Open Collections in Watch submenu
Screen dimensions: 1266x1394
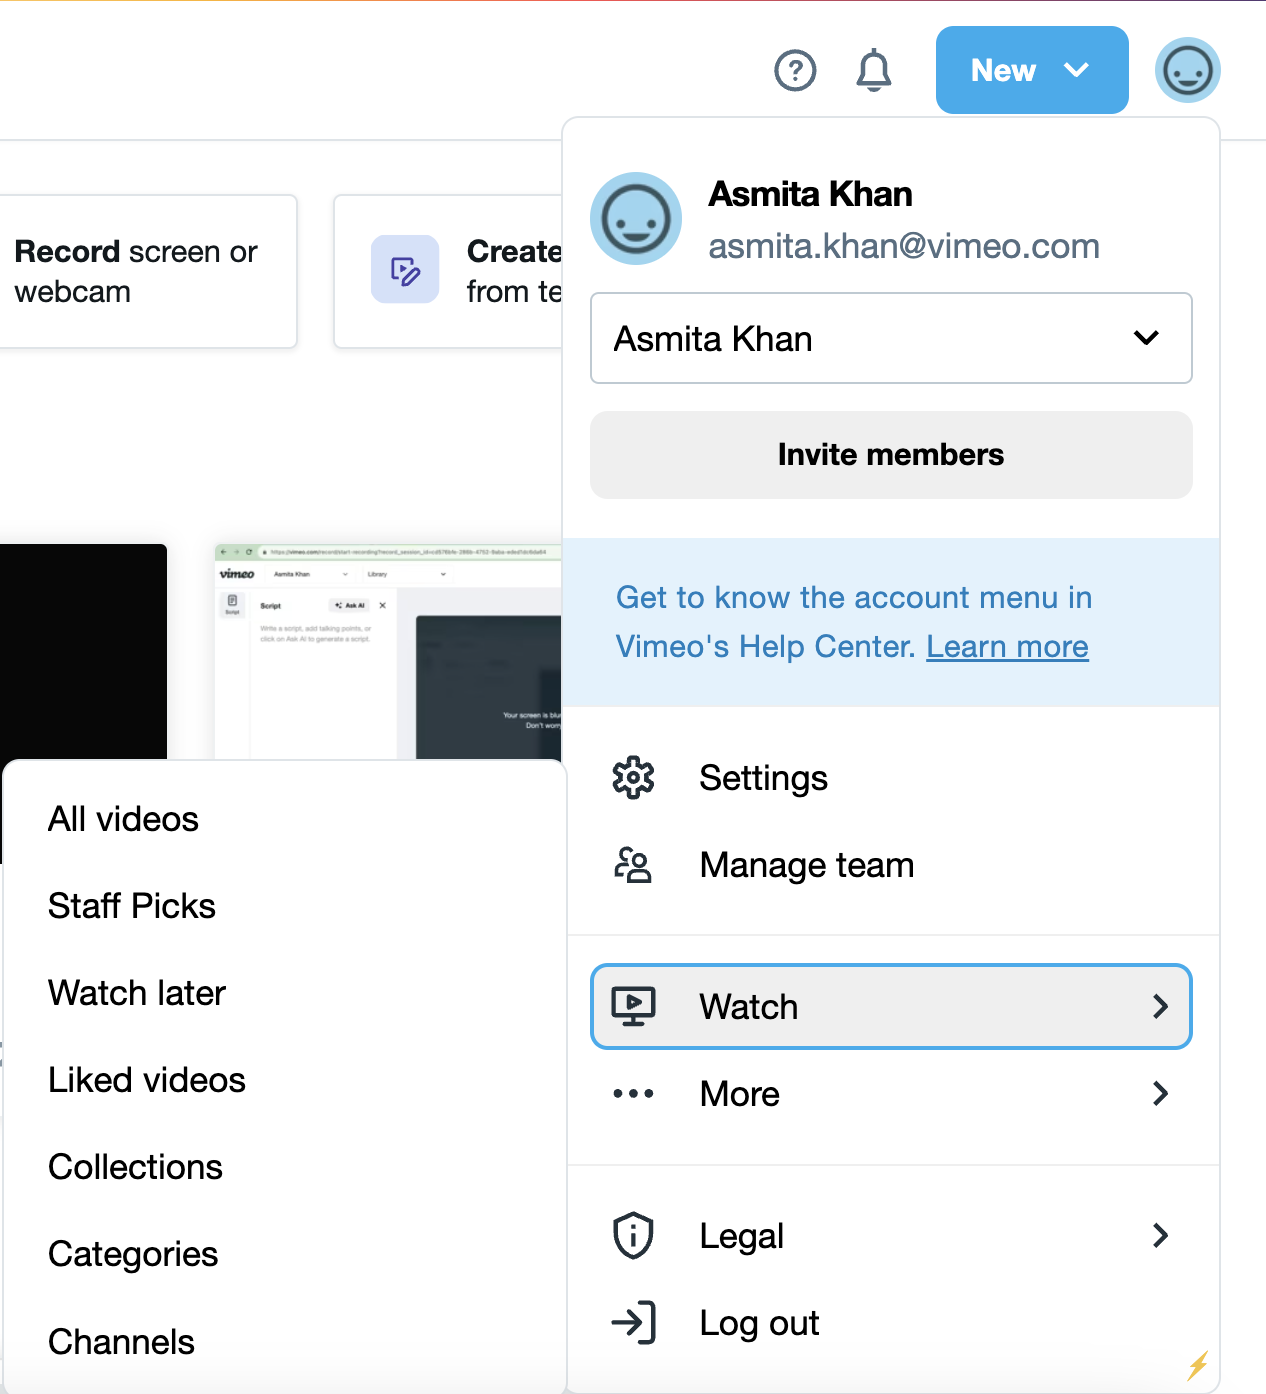pos(136,1167)
